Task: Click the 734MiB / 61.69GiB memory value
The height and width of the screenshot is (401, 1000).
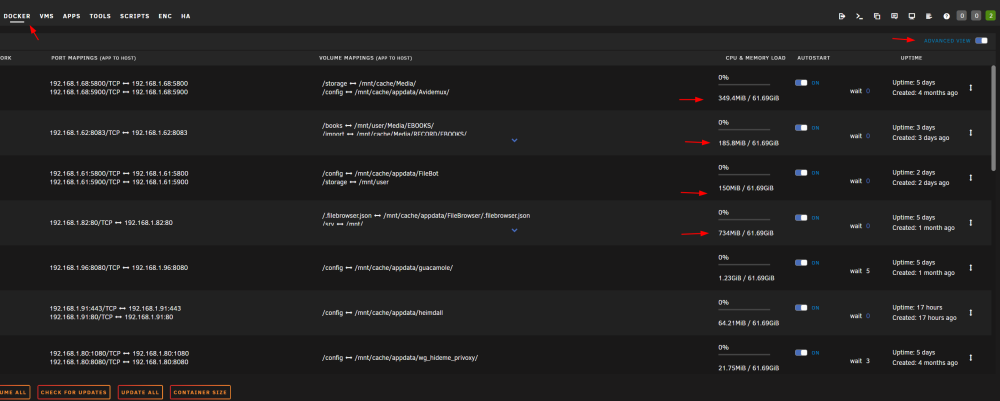Action: [746, 233]
